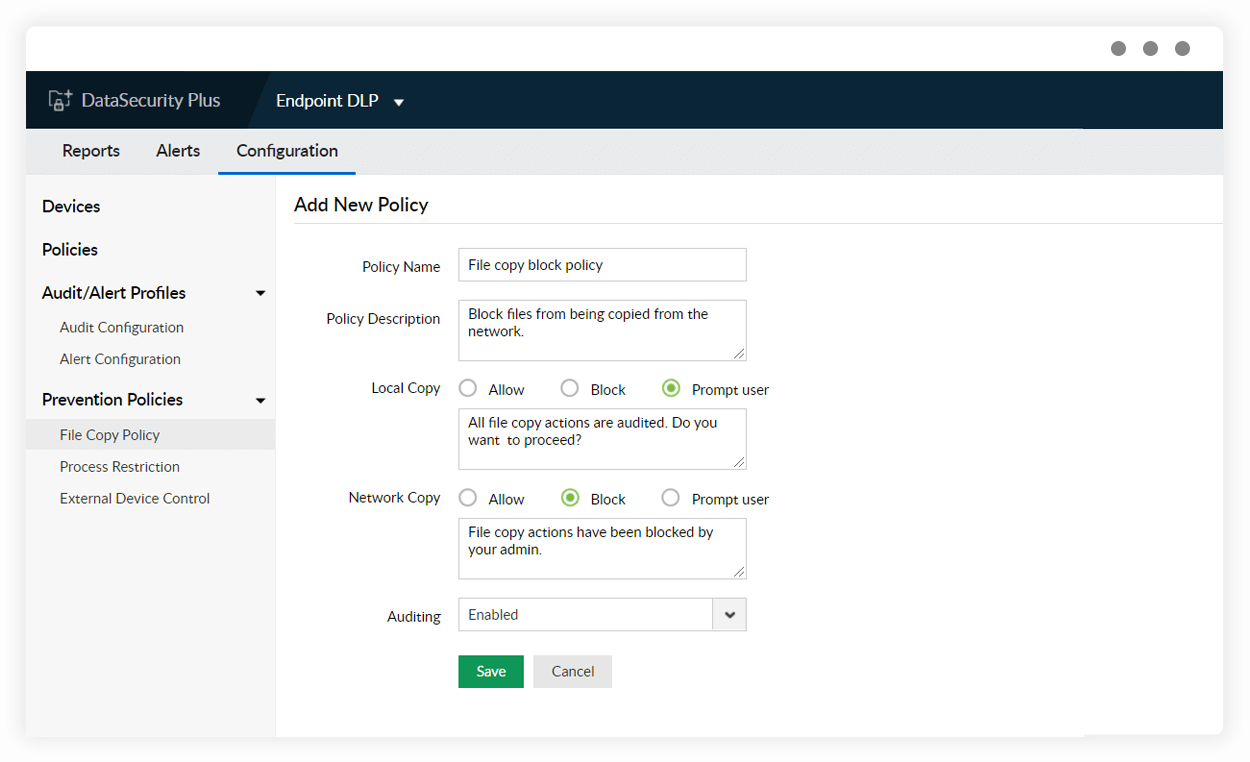
Task: Select File Copy Policy in the sidebar
Action: [x=109, y=434]
